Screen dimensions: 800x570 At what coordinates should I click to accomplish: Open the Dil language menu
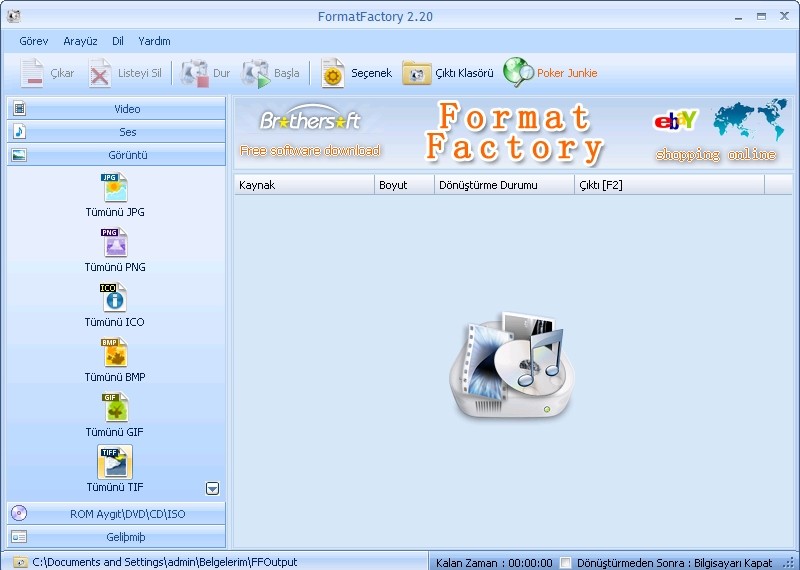[118, 41]
